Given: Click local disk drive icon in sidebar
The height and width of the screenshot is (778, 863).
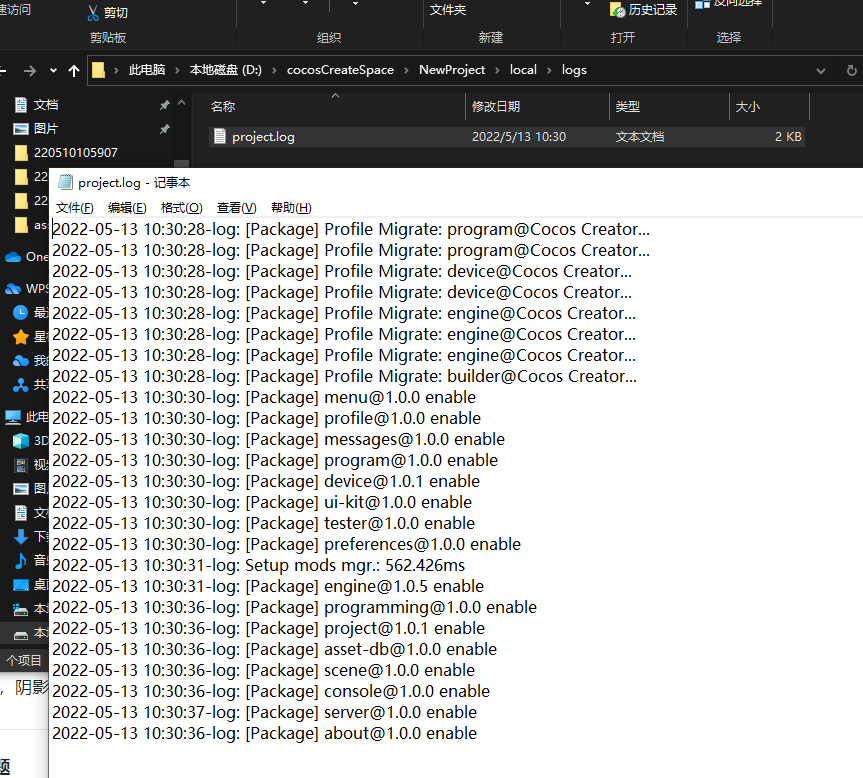Looking at the screenshot, I should [20, 634].
